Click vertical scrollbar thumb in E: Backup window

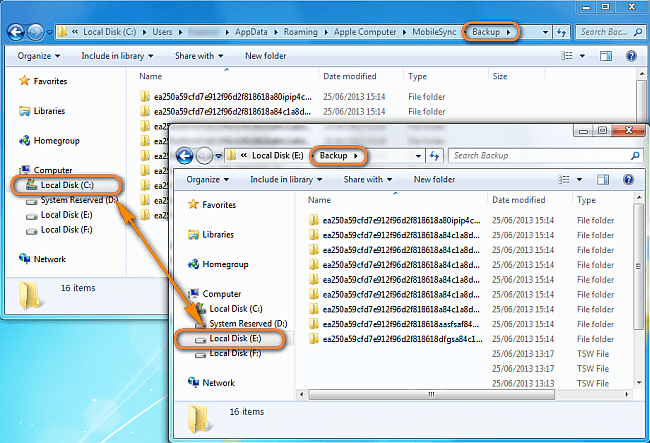[x=638, y=266]
